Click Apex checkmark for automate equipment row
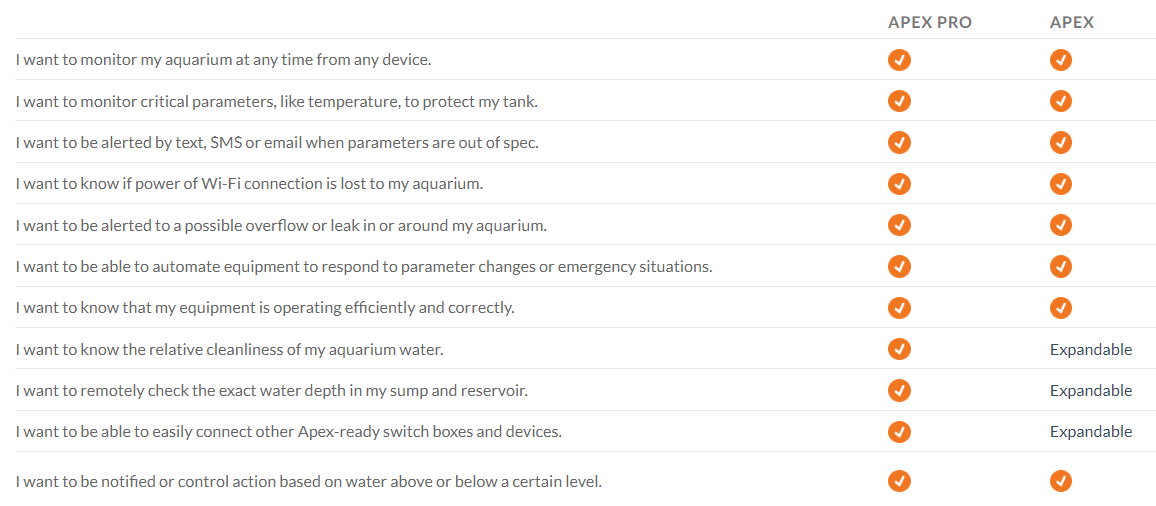1156x506 pixels. 1061,266
